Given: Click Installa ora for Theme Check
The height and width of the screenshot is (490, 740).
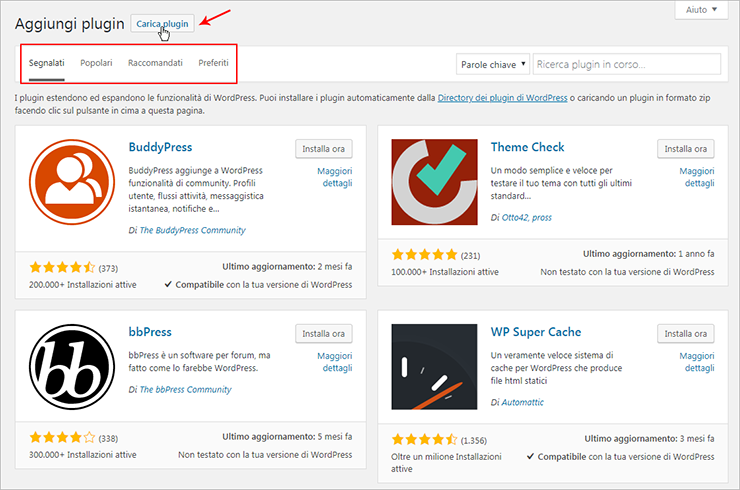Looking at the screenshot, I should [685, 149].
